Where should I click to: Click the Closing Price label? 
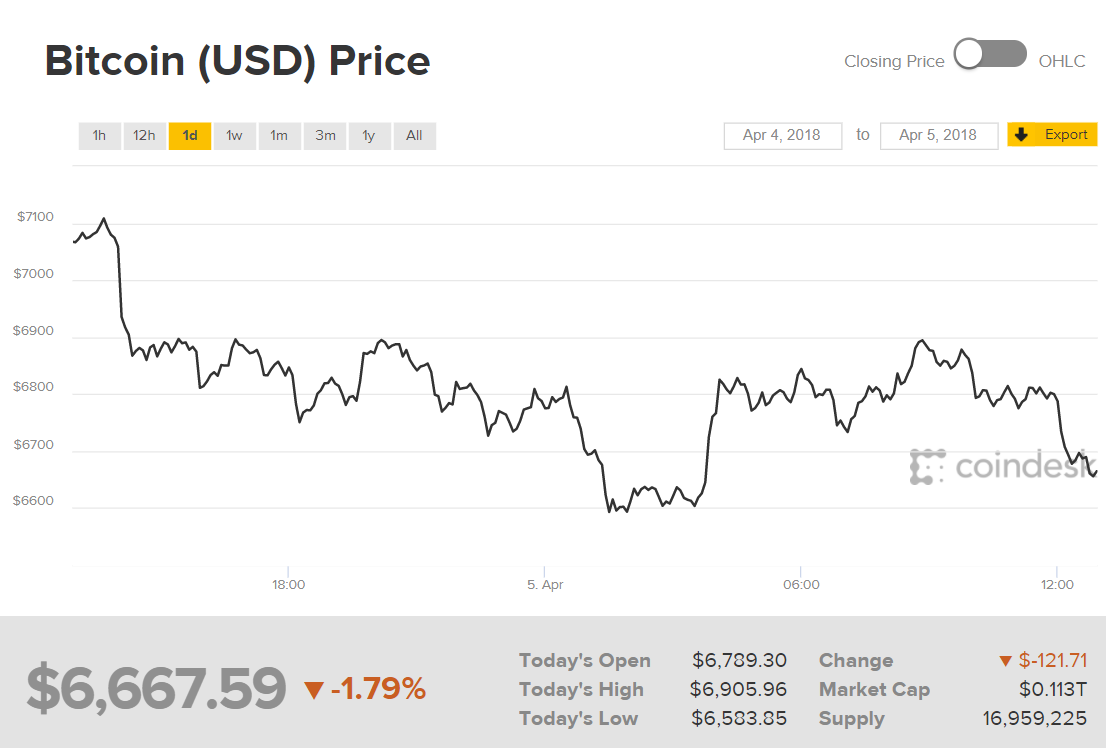click(x=894, y=62)
